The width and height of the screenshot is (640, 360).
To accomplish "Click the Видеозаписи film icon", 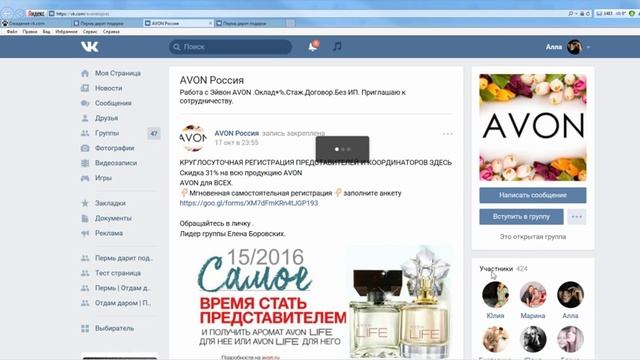I will (x=85, y=163).
